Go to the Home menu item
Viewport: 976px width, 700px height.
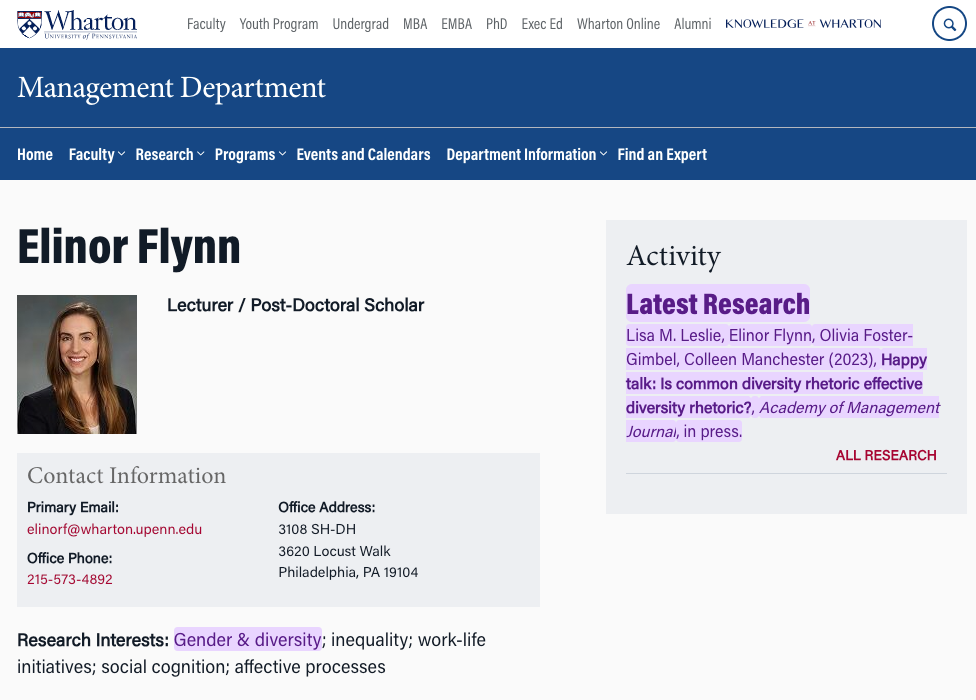35,154
